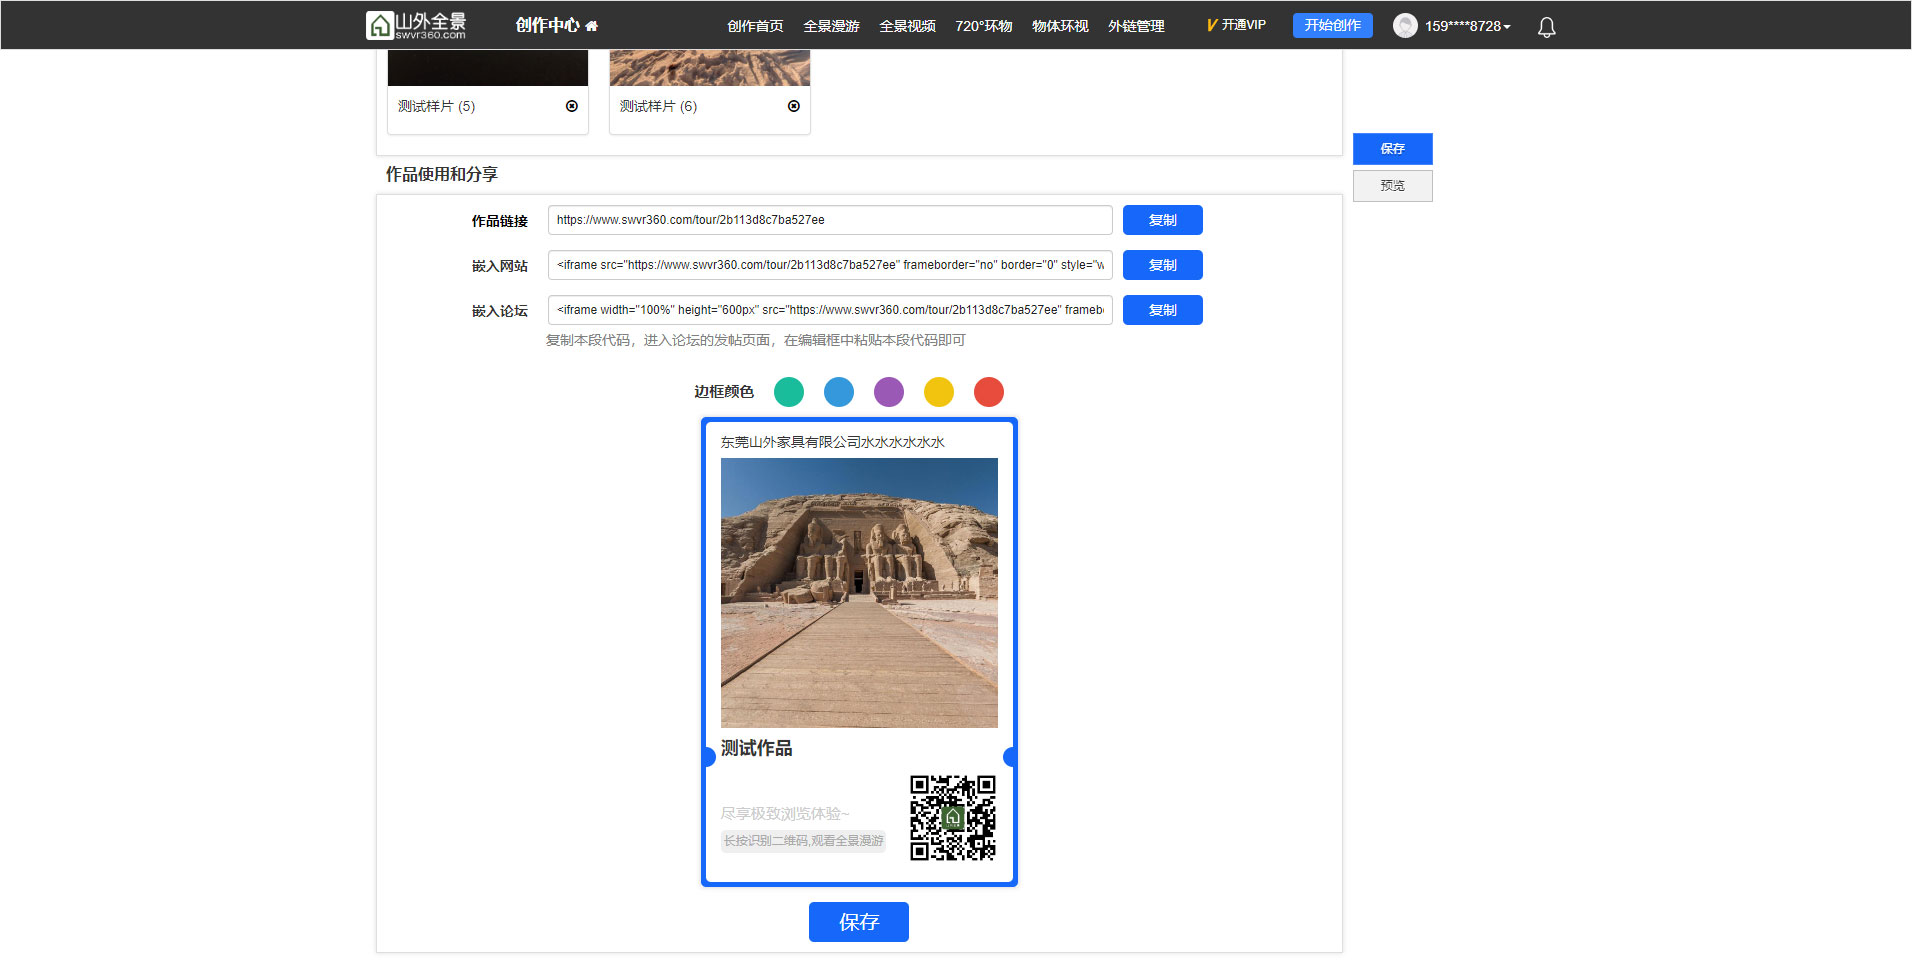Click the VIP badge 开通VIP
Image resolution: width=1912 pixels, height=961 pixels.
(x=1236, y=25)
